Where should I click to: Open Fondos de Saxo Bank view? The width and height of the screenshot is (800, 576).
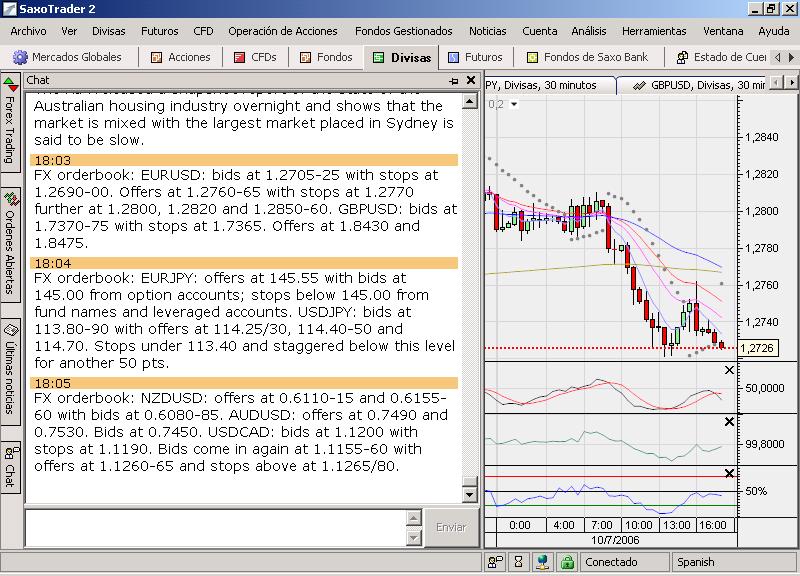[587, 57]
